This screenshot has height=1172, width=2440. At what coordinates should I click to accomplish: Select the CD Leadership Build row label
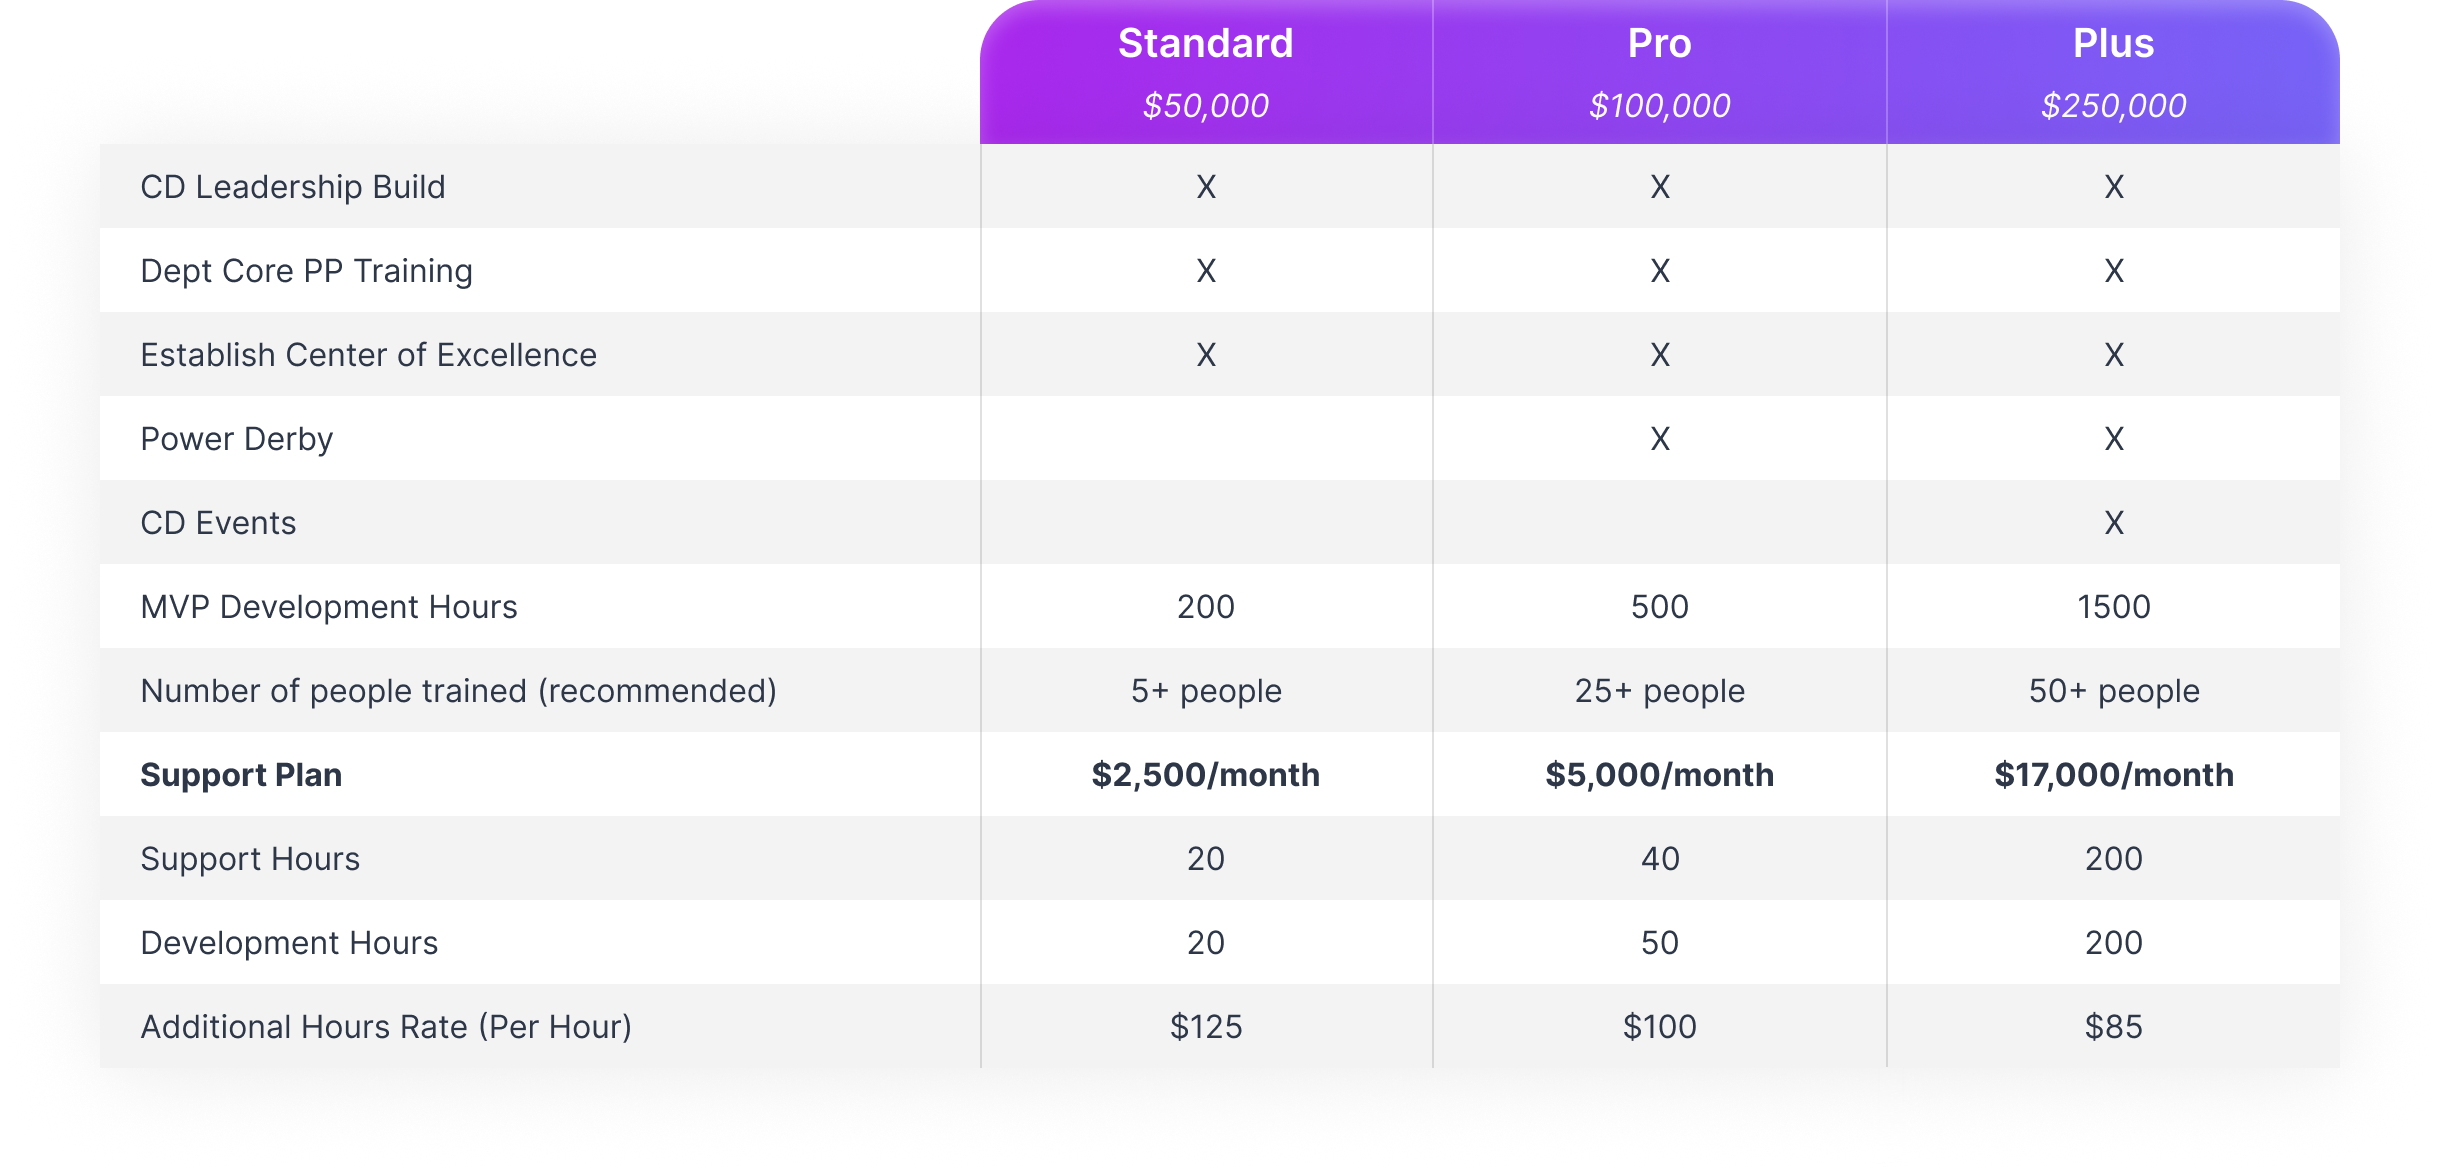coord(293,186)
